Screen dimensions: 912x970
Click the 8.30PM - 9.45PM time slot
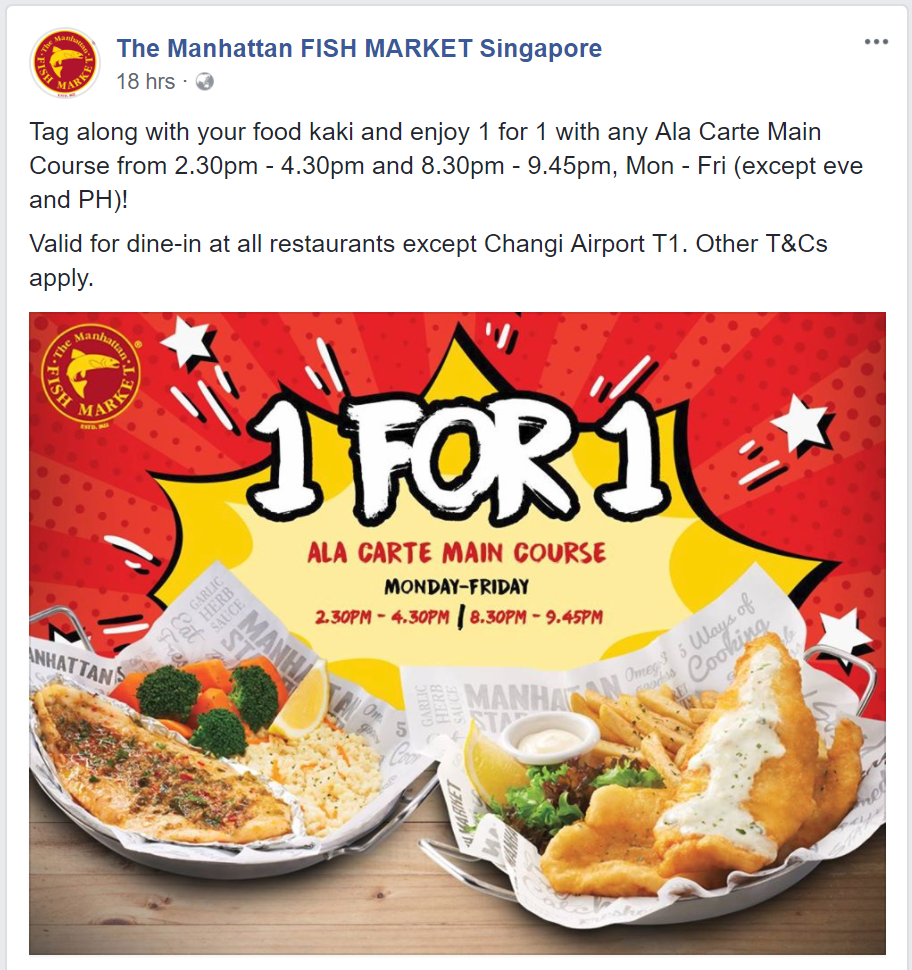[536, 617]
